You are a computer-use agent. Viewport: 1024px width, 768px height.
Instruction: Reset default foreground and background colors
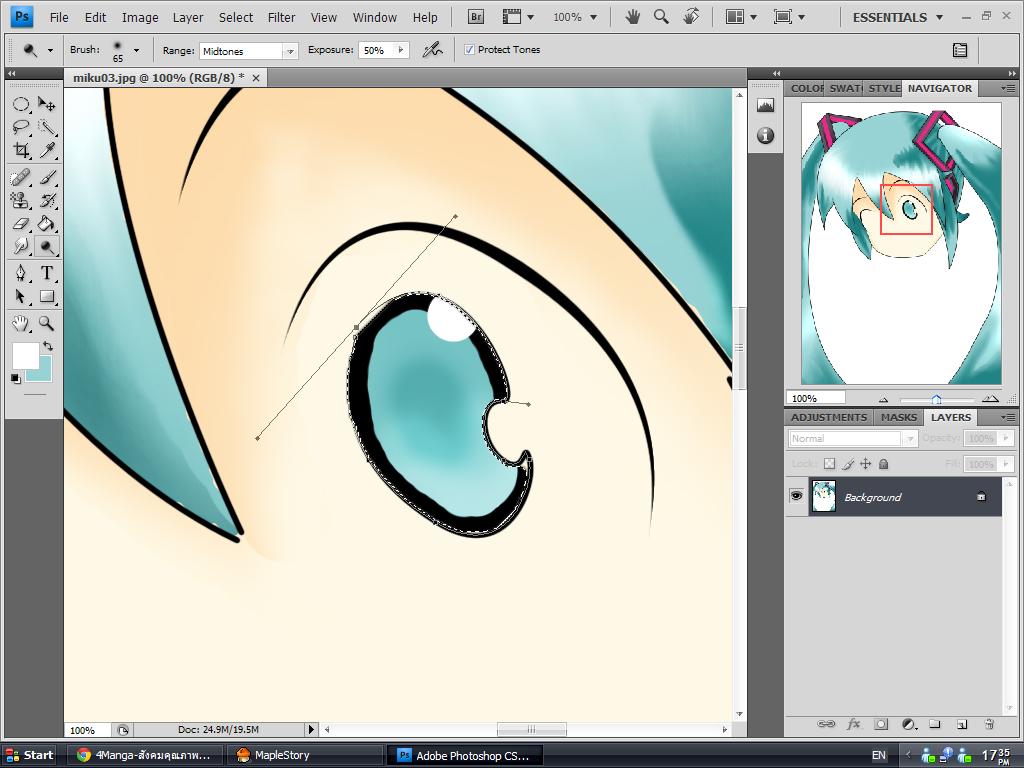coord(16,378)
